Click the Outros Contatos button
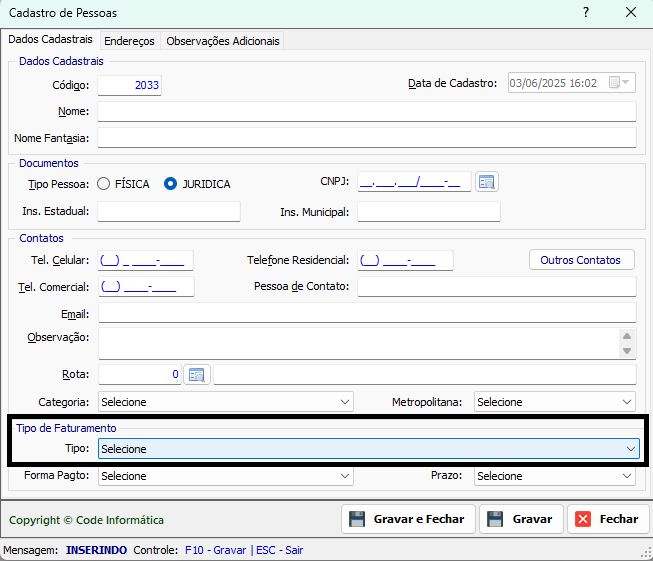653x561 pixels. click(582, 260)
